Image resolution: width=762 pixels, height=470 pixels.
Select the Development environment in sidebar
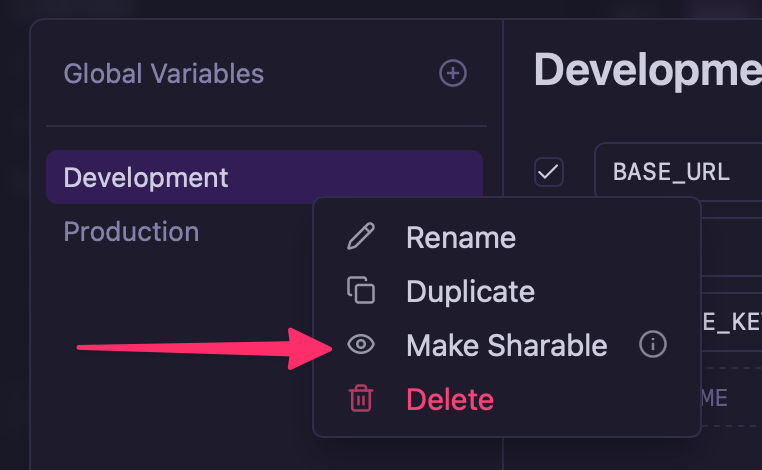(146, 178)
